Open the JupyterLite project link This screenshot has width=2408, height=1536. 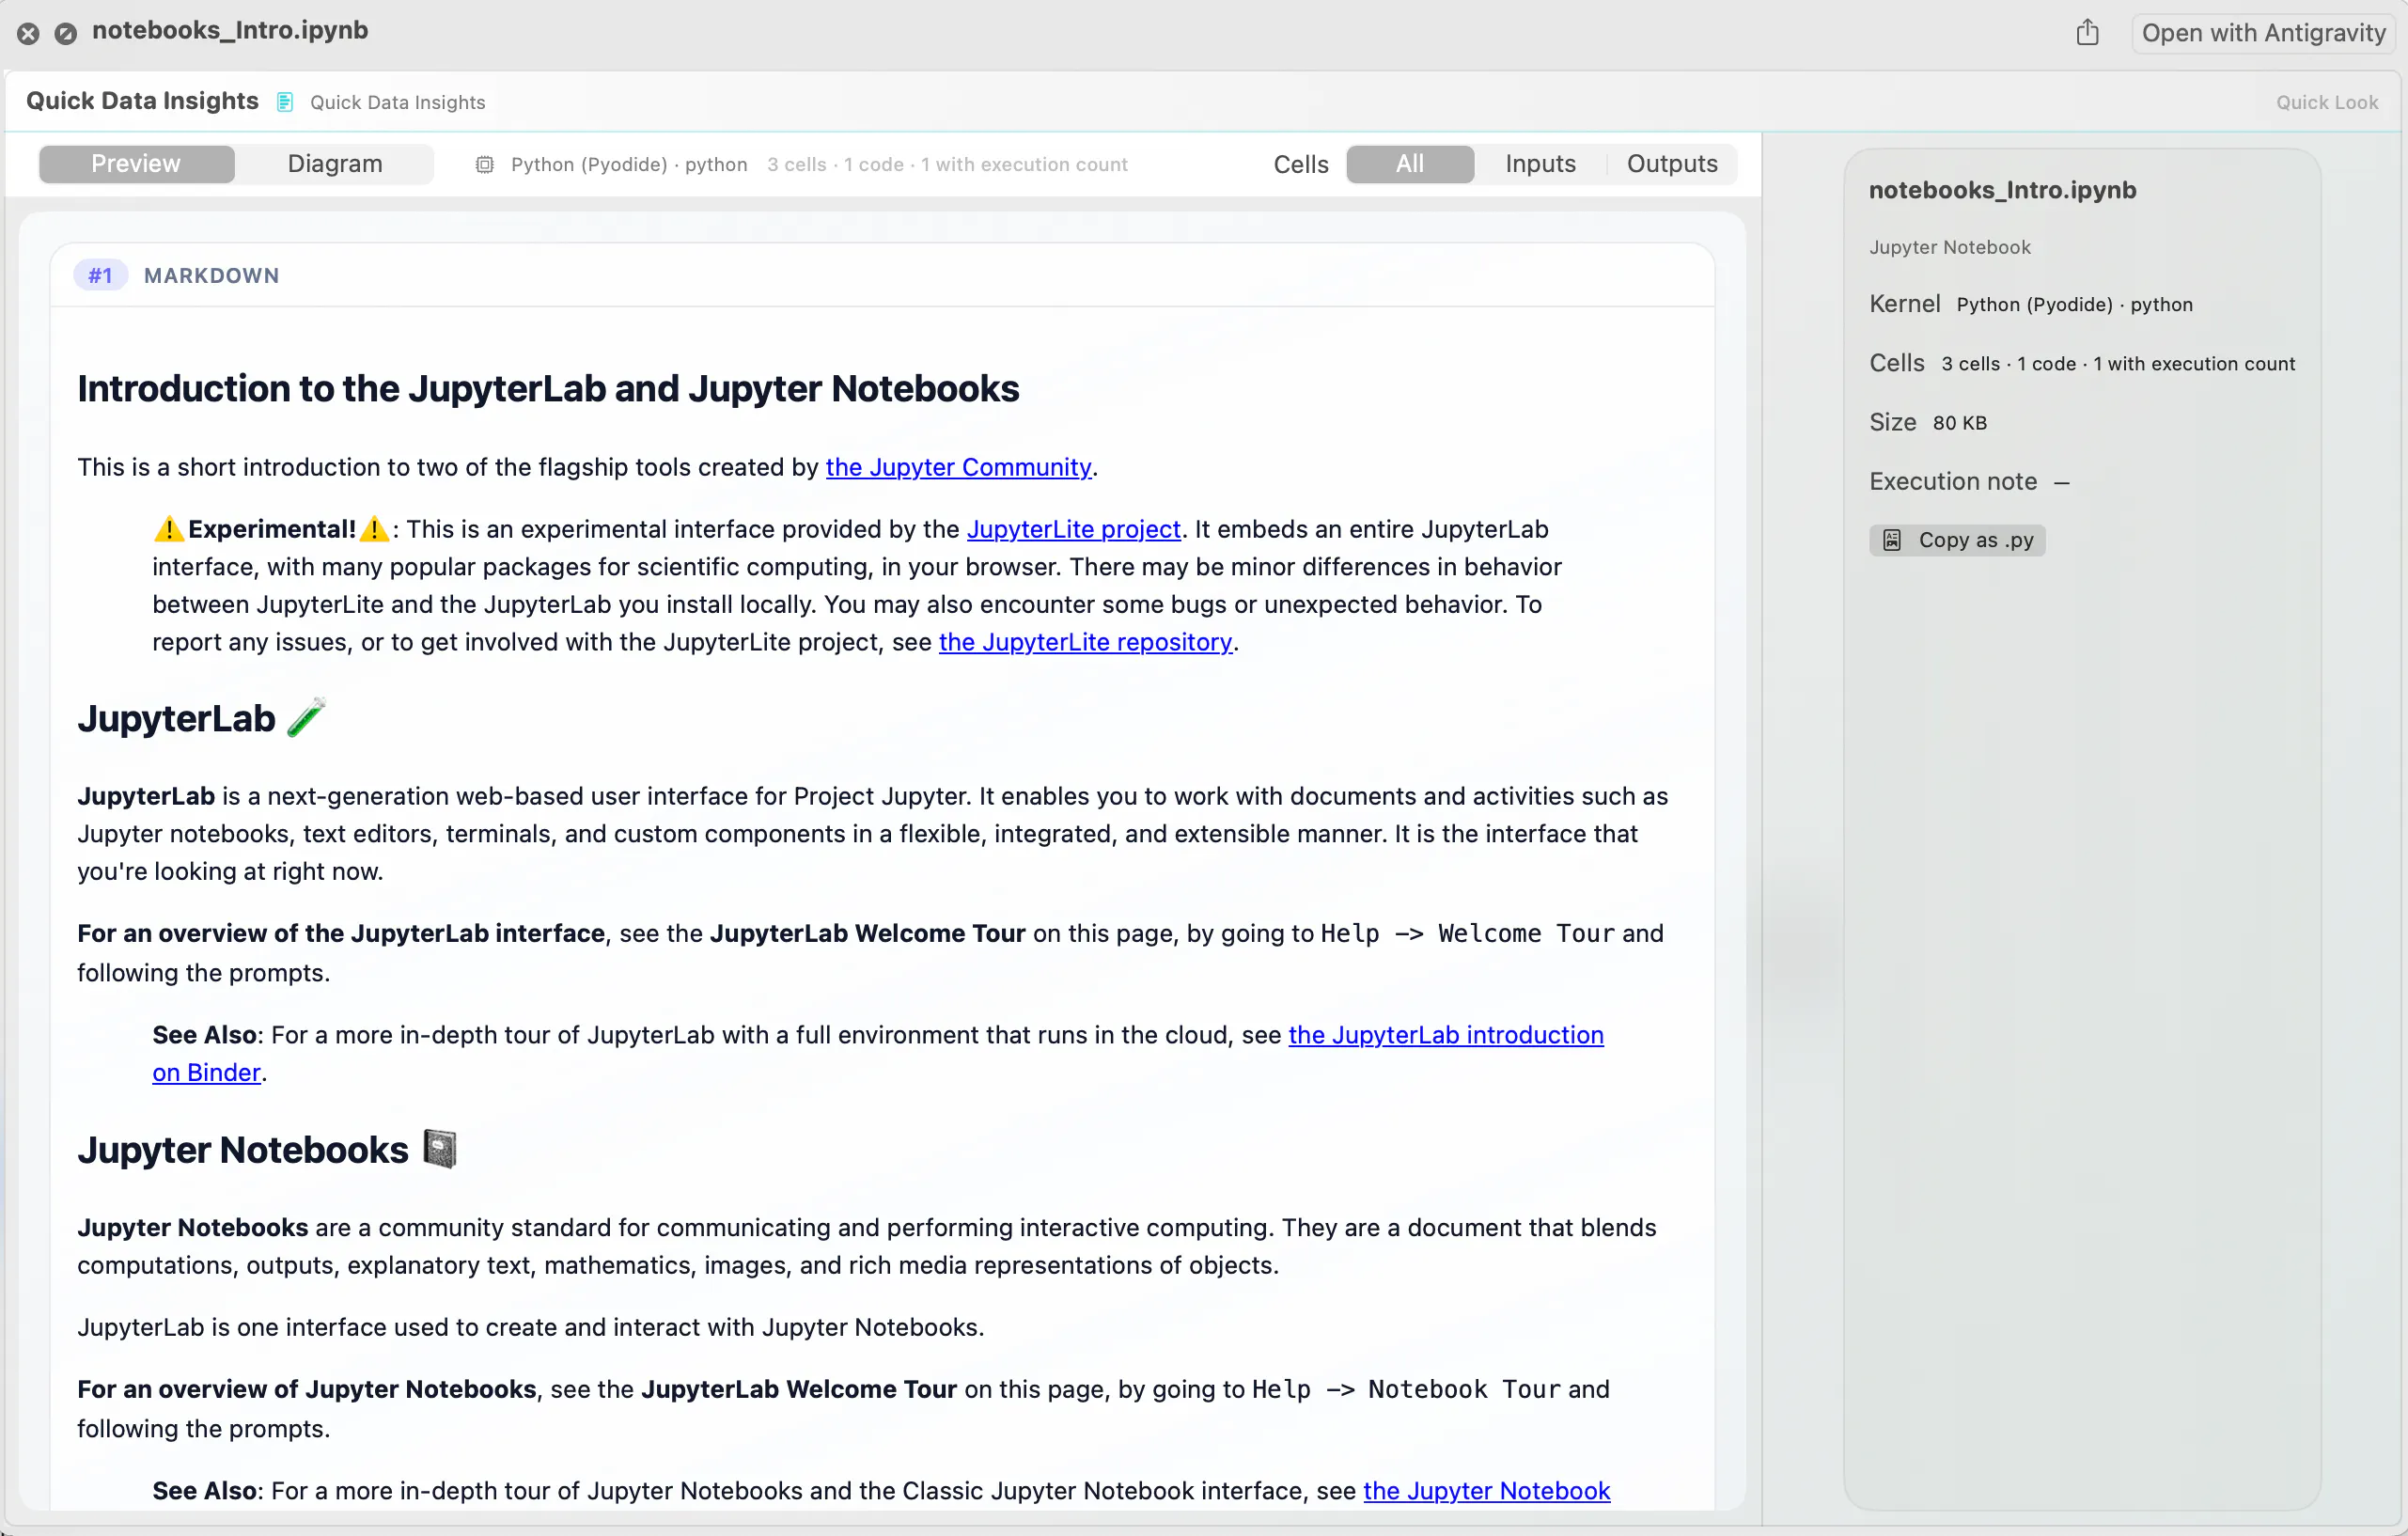tap(1073, 529)
